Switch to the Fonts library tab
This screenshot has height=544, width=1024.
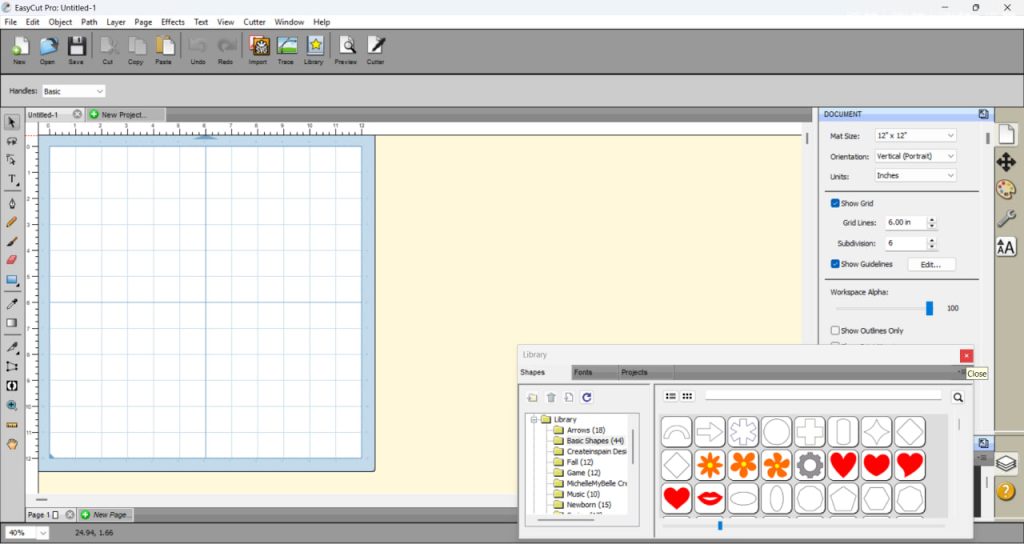[583, 372]
